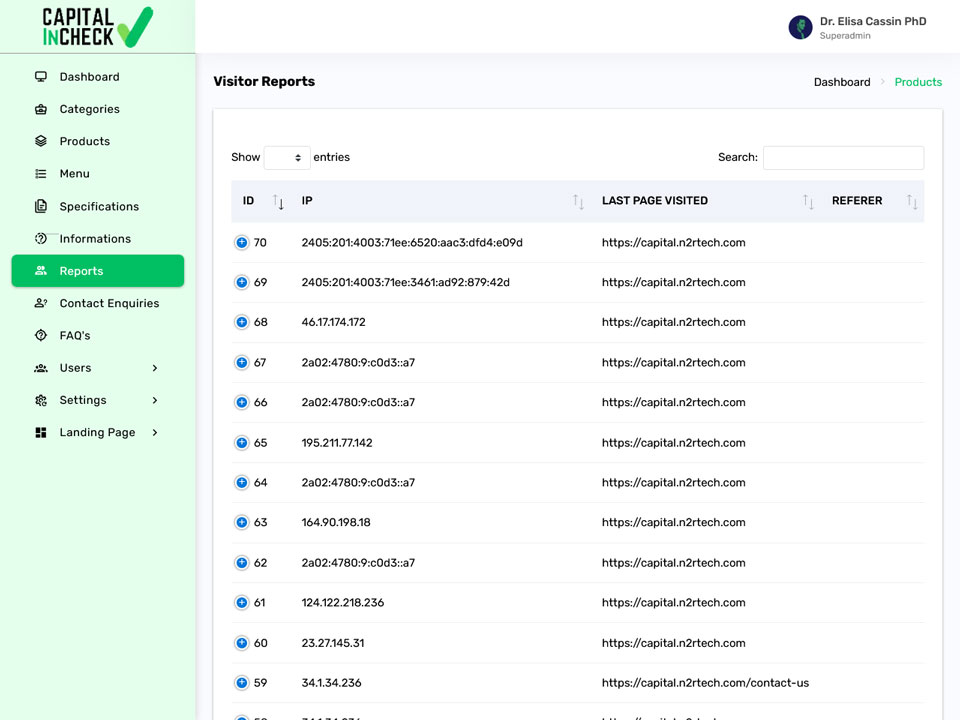Click the Informations icon in sidebar
This screenshot has width=960, height=720.
41,239
